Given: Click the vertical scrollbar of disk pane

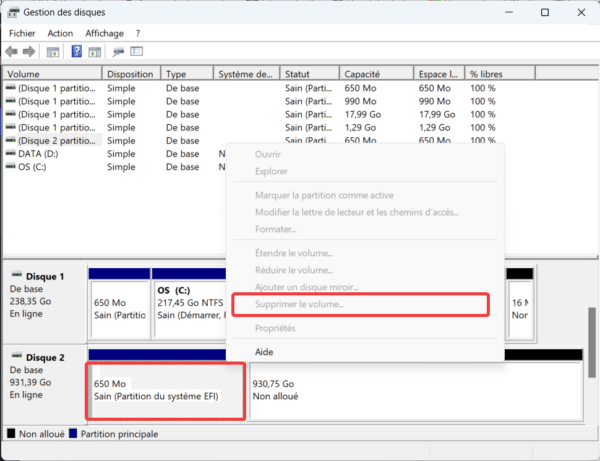Looking at the screenshot, I should click(592, 340).
